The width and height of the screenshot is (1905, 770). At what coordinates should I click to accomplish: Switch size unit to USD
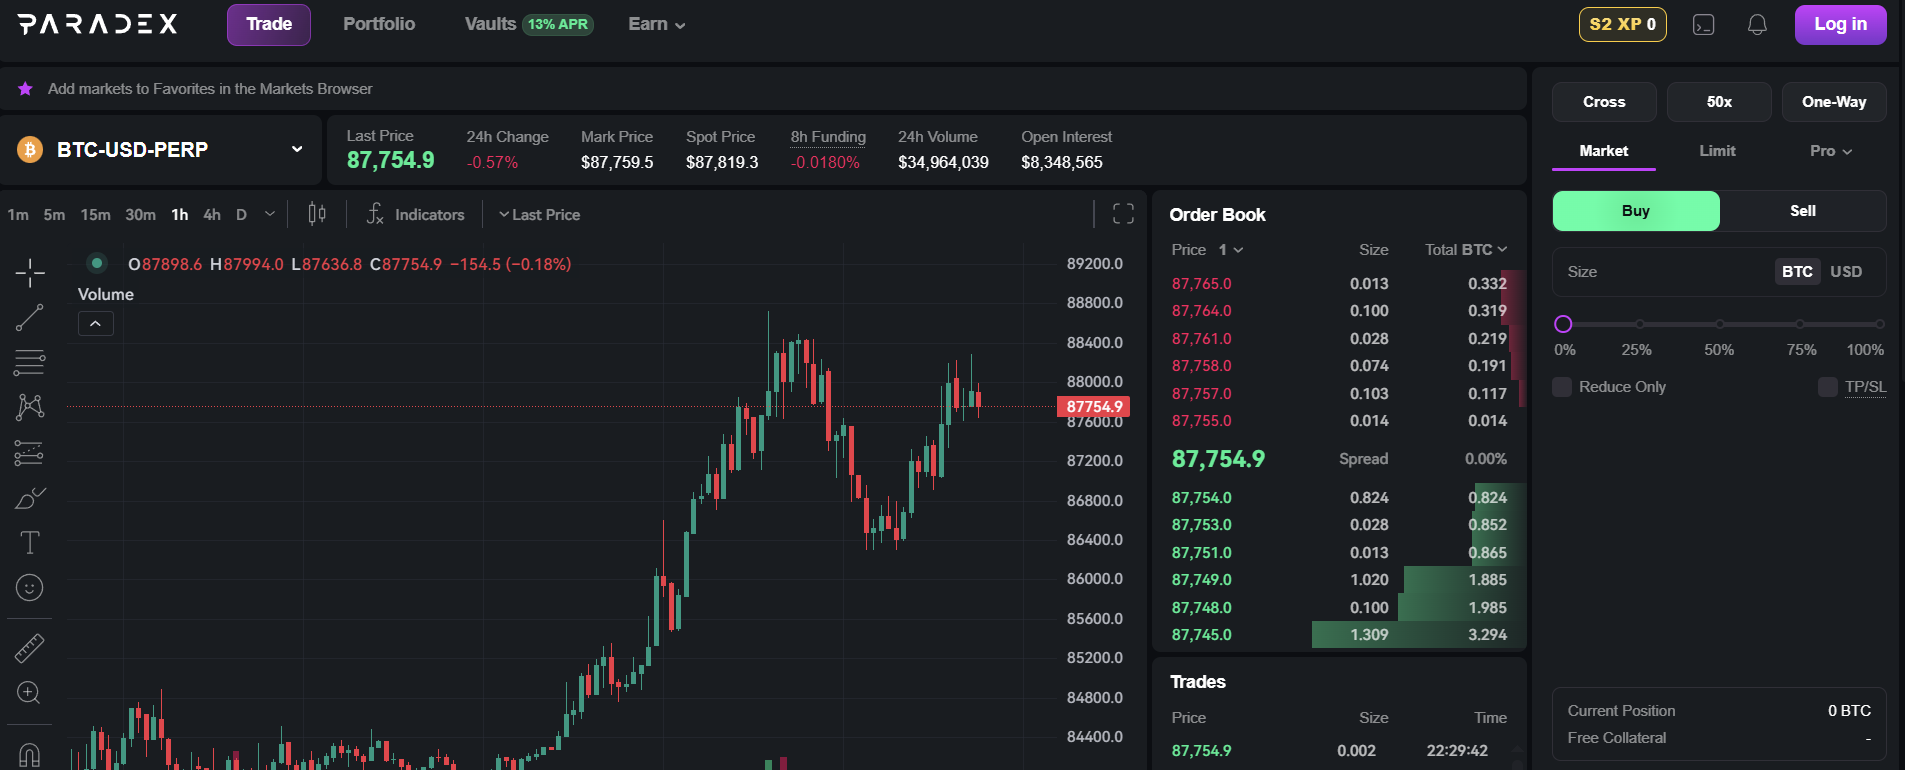tap(1846, 272)
